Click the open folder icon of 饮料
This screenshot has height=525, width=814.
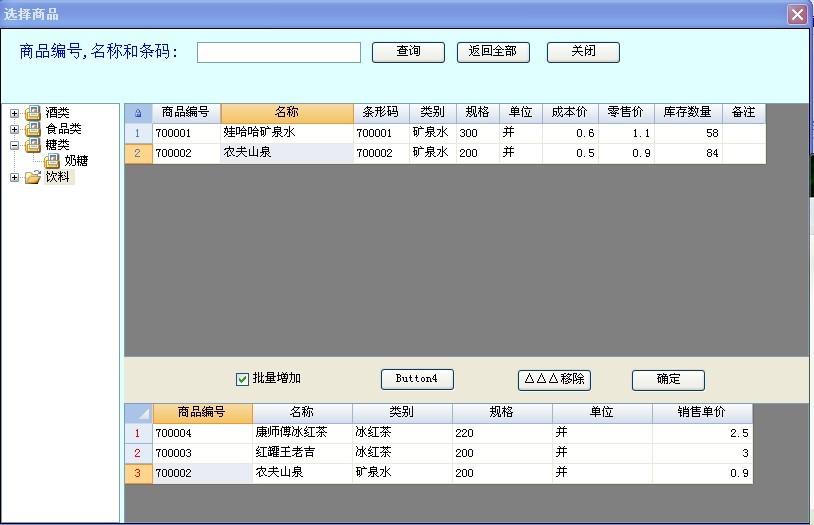tap(33, 177)
